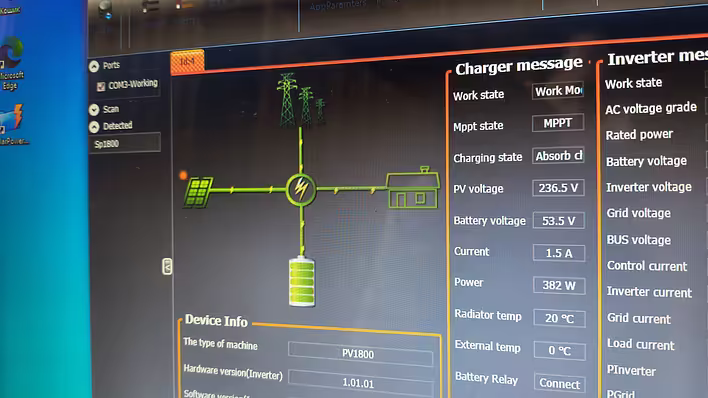
Task: Click the Charging state Absorb field
Action: (559, 155)
